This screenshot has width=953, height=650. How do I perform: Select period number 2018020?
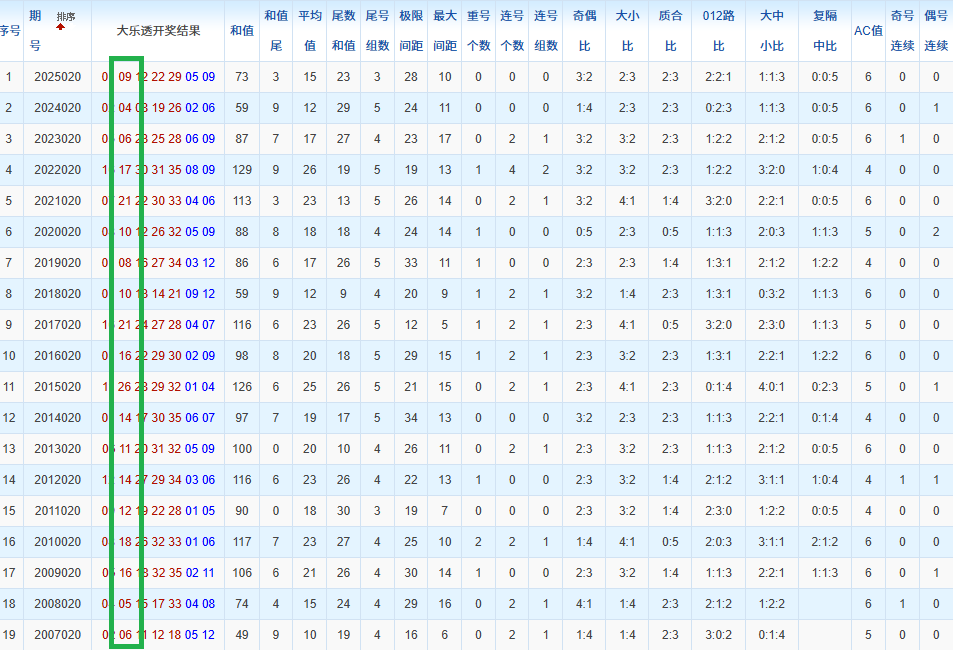[58, 294]
